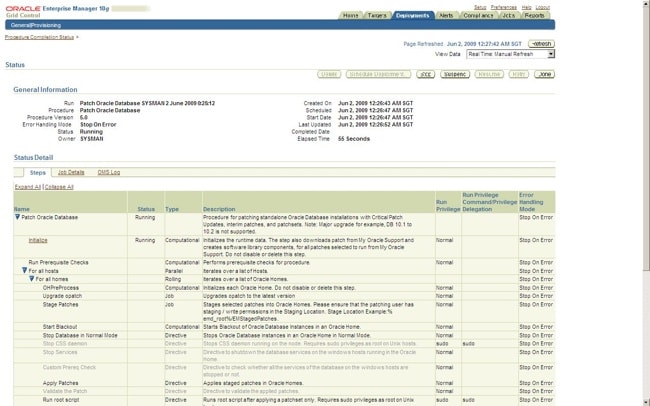Open the View Data dropdown
650x406 pixels.
pyautogui.click(x=510, y=54)
